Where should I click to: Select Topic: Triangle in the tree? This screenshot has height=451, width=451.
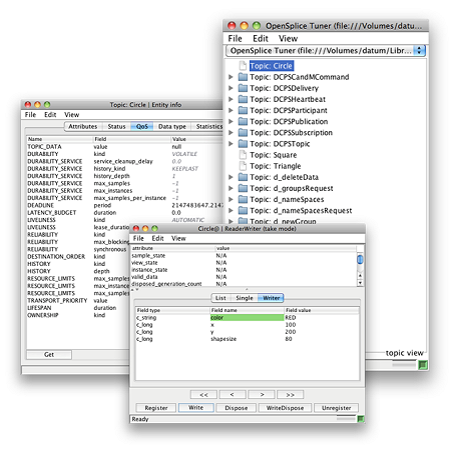(x=275, y=166)
